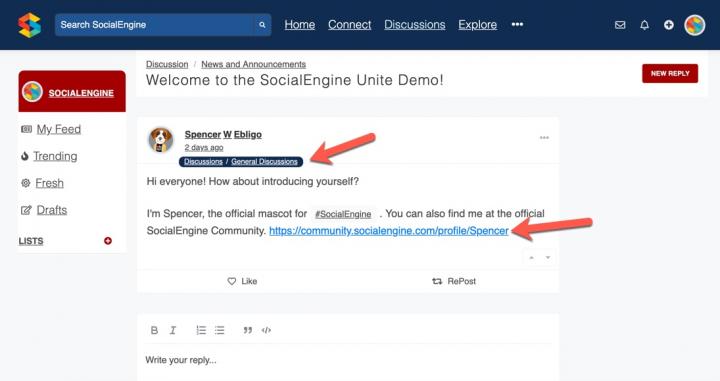Upvote the post with up arrow

pos(531,258)
